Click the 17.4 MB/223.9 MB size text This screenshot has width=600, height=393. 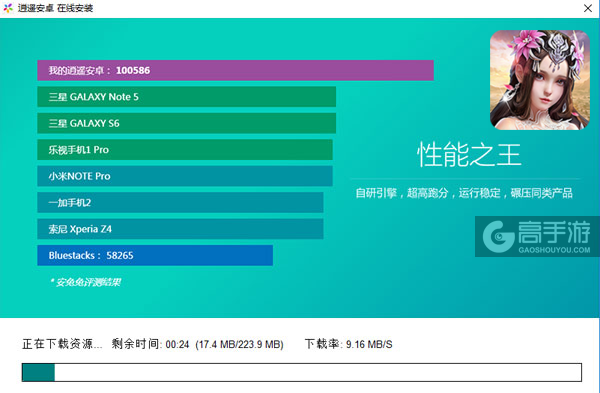240,344
